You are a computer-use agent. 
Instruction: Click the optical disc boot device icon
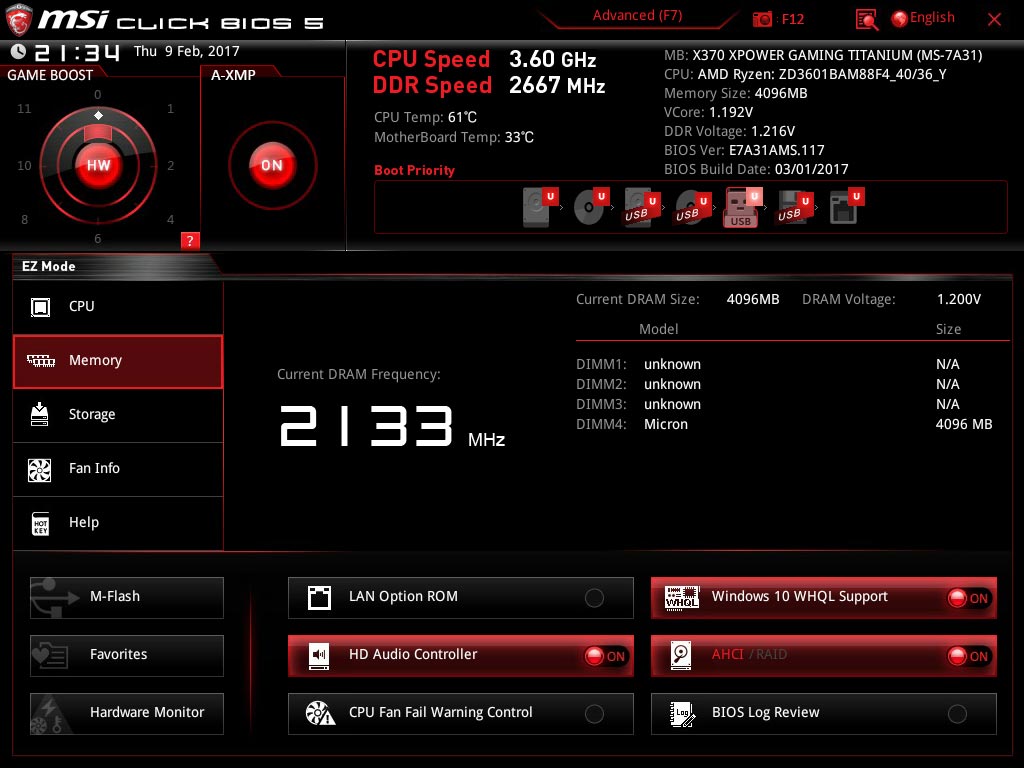[x=590, y=207]
